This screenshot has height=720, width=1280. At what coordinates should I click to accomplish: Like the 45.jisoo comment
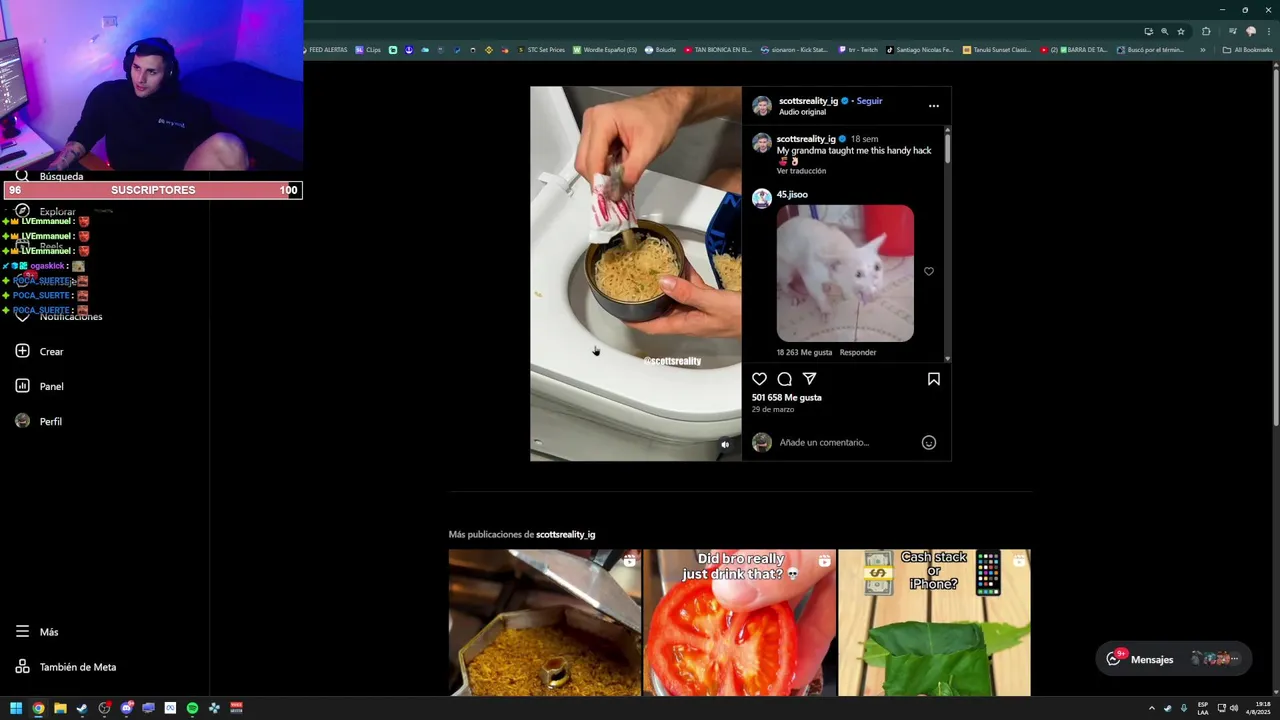click(929, 271)
